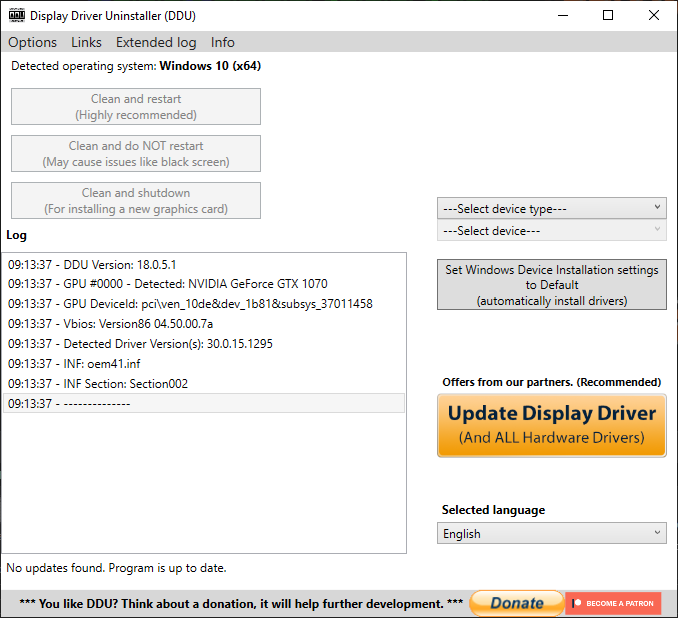Select the INF: oem41.inf log line
The height and width of the screenshot is (618, 678).
click(204, 364)
